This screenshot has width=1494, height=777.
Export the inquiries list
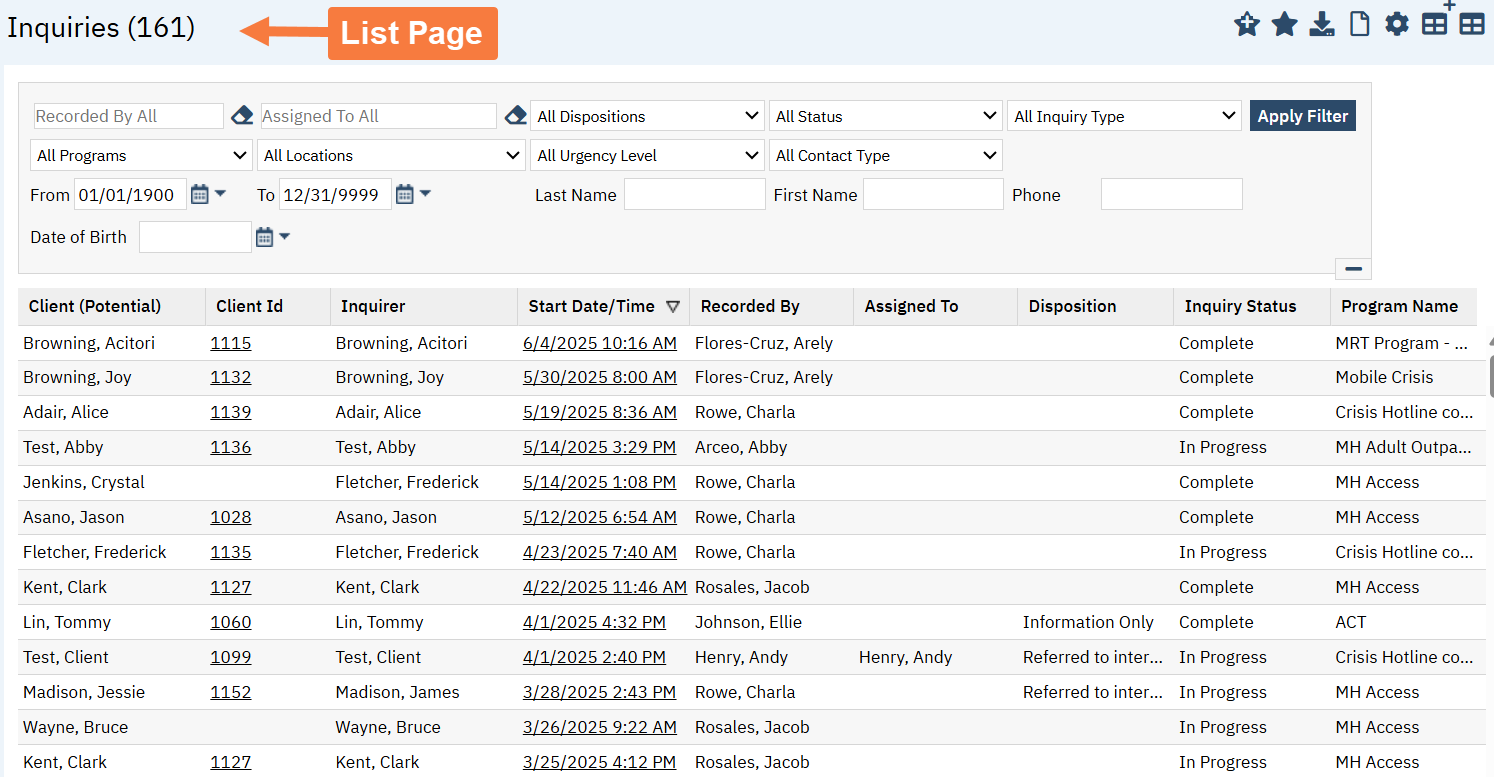coord(1322,23)
